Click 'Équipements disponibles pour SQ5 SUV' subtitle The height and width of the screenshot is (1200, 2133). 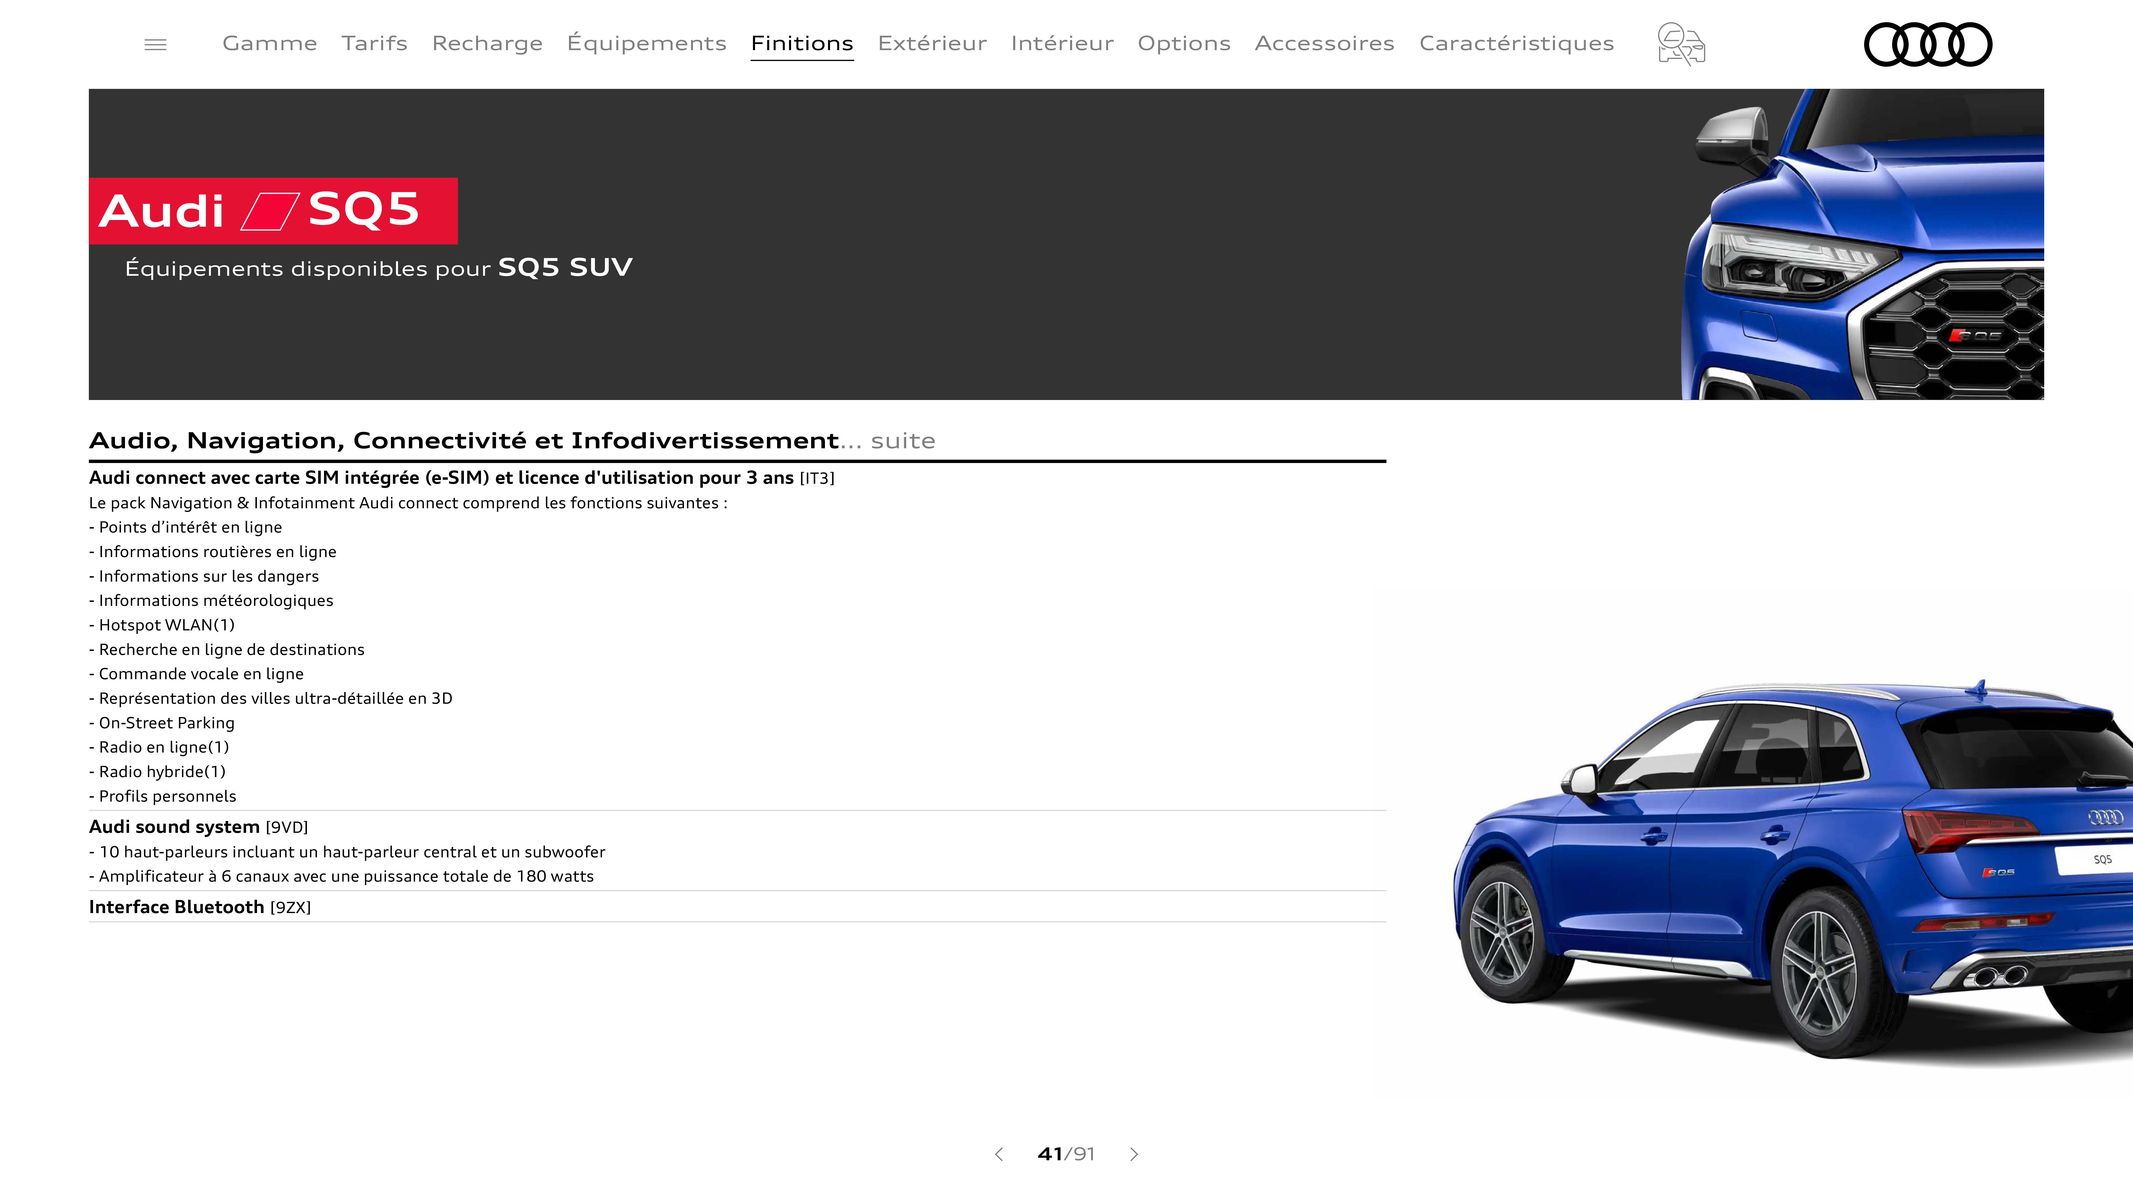[379, 268]
